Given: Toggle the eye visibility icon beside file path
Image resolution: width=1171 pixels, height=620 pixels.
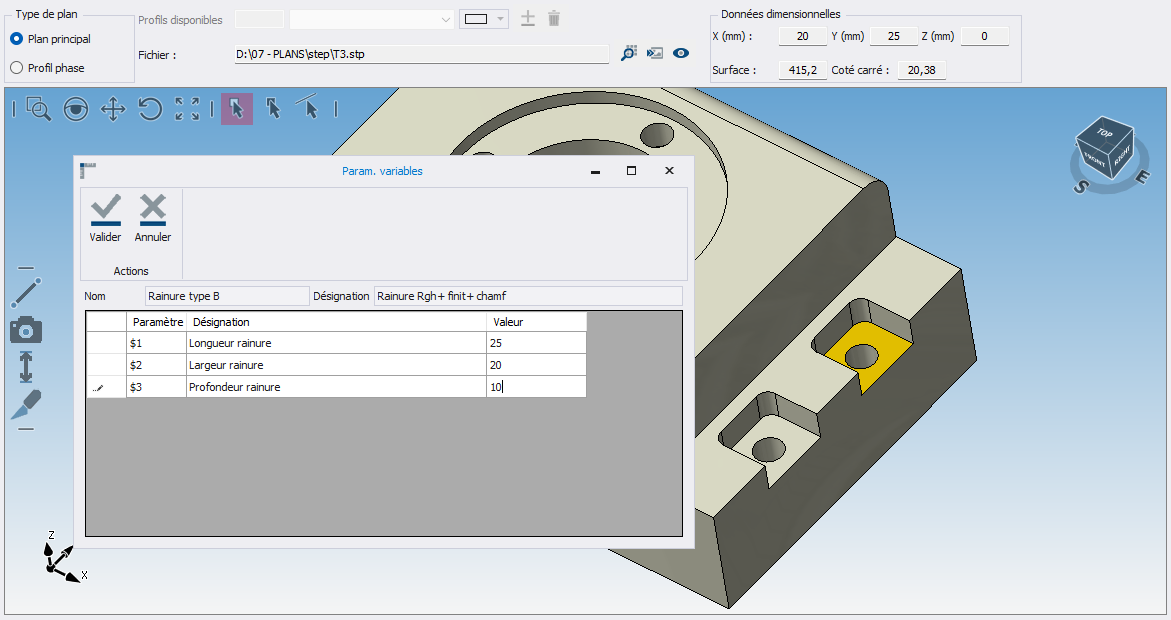Looking at the screenshot, I should pos(681,54).
